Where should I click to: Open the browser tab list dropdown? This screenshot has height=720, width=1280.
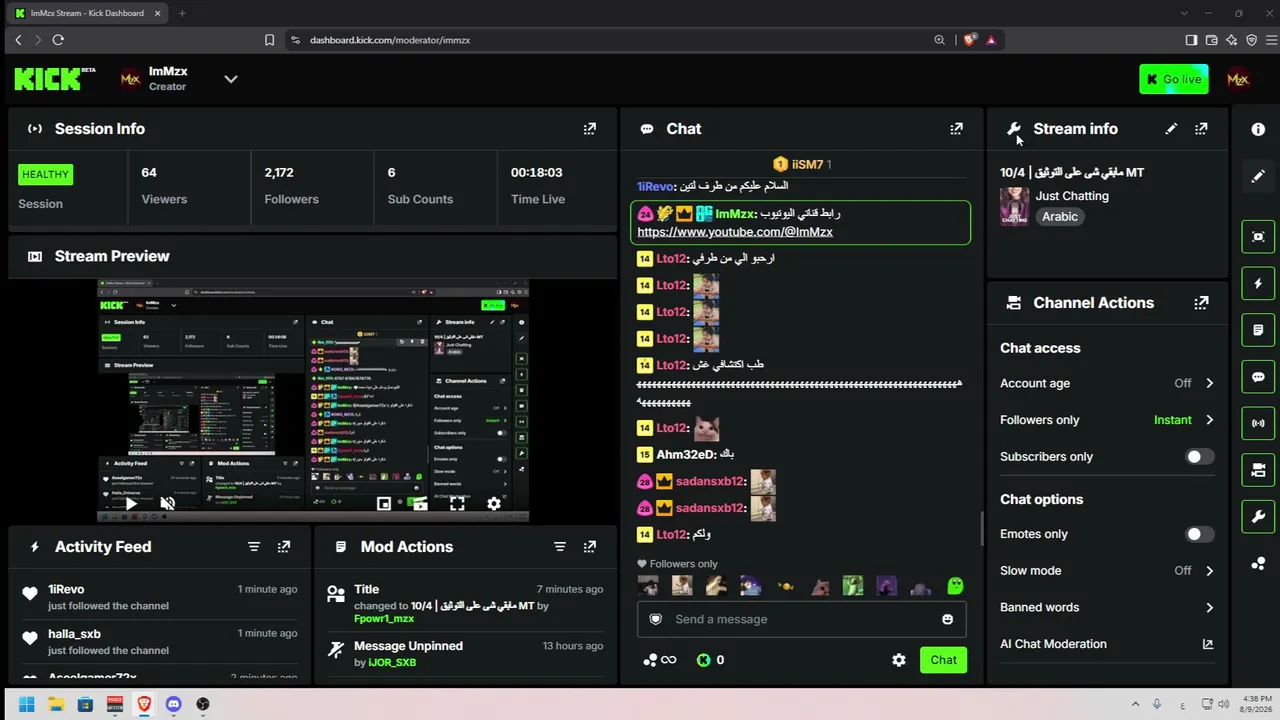tap(1184, 13)
